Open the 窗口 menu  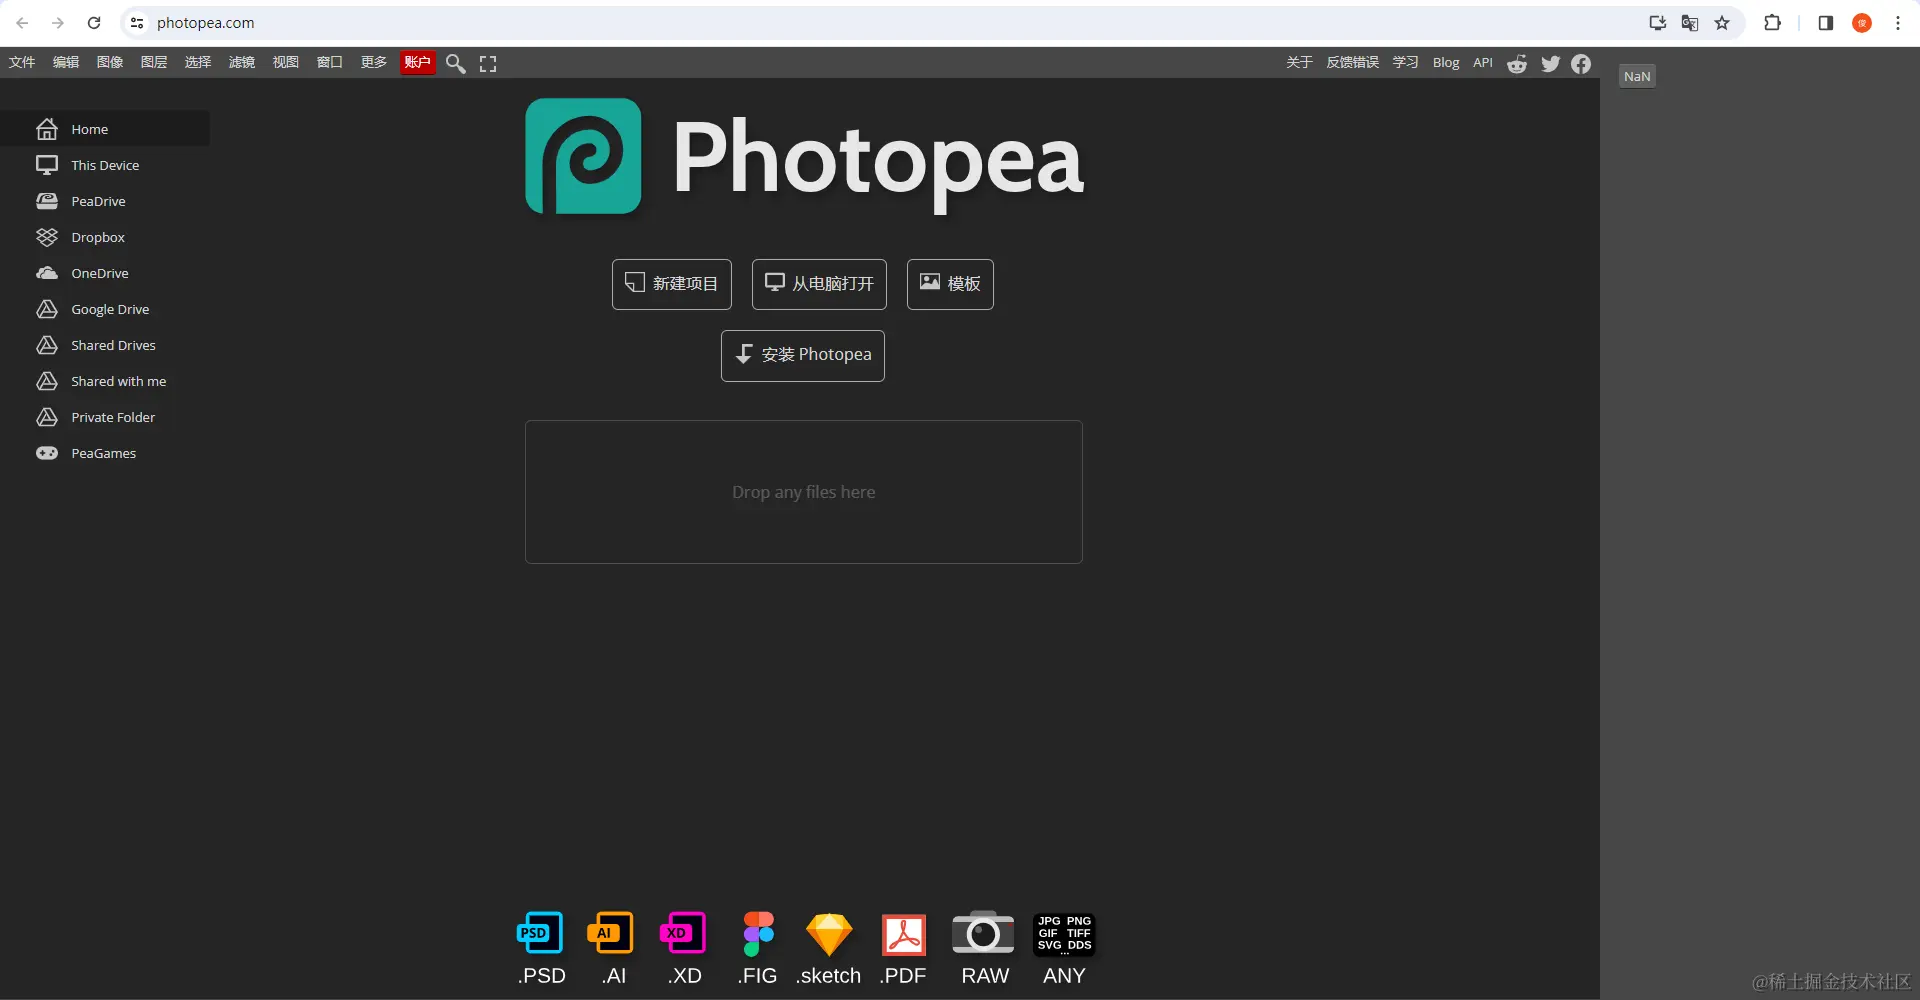coord(330,62)
